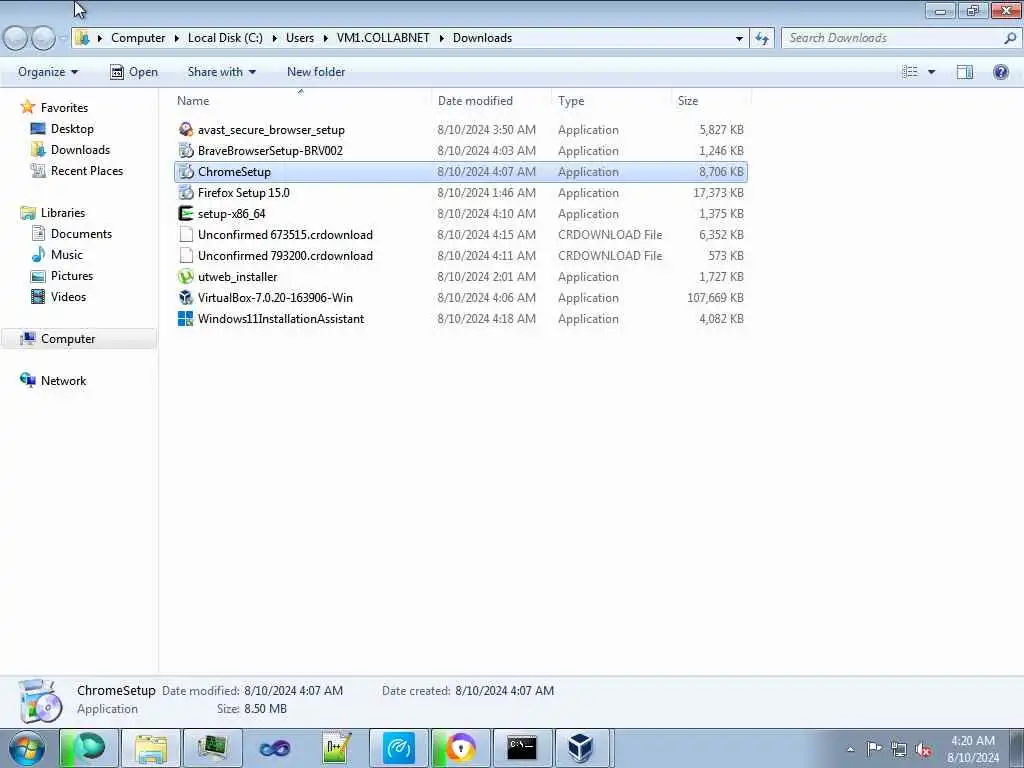Sort by the Size column header
Screen dimensions: 1024x768
click(x=711, y=101)
